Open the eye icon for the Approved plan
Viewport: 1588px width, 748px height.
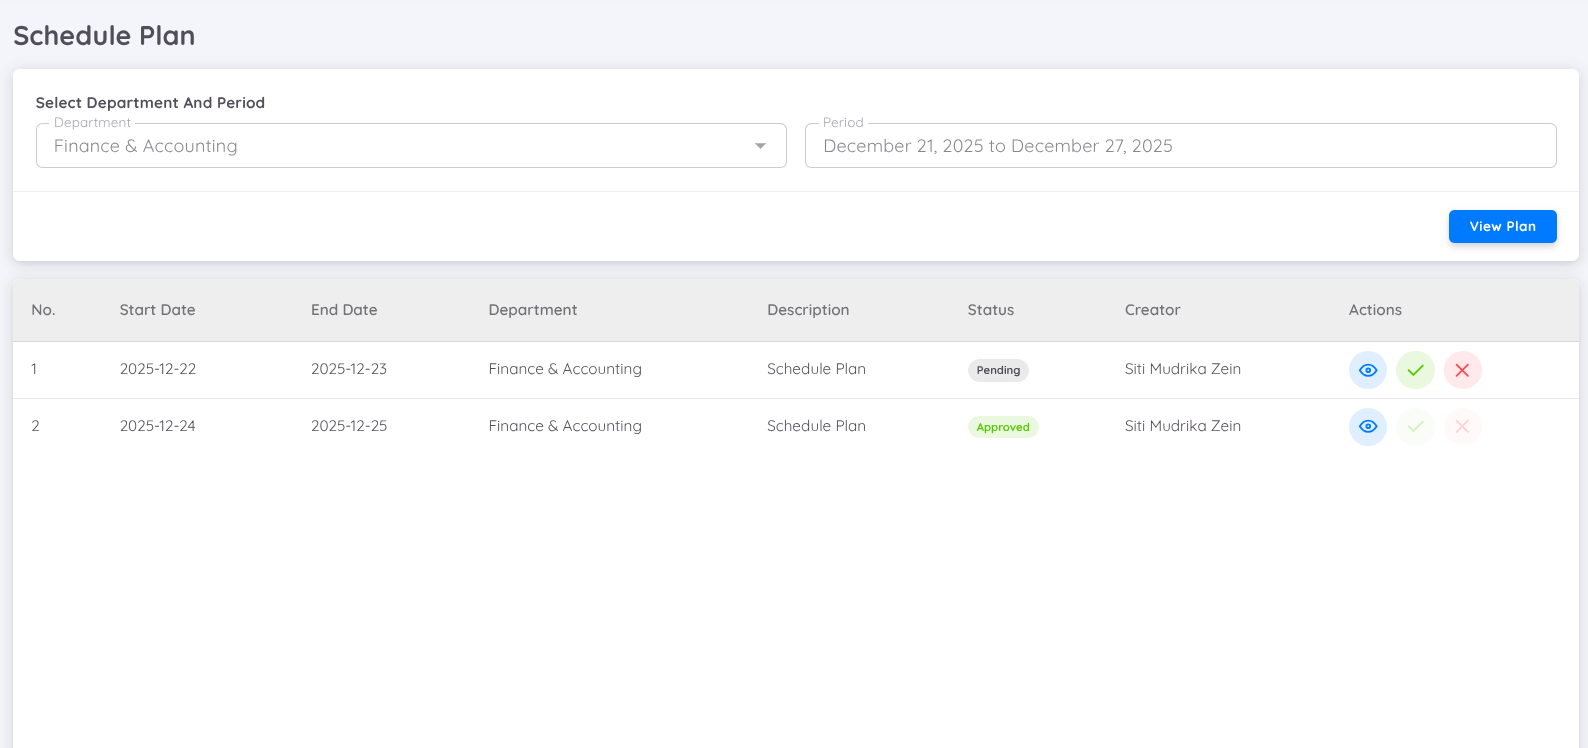pyautogui.click(x=1367, y=427)
